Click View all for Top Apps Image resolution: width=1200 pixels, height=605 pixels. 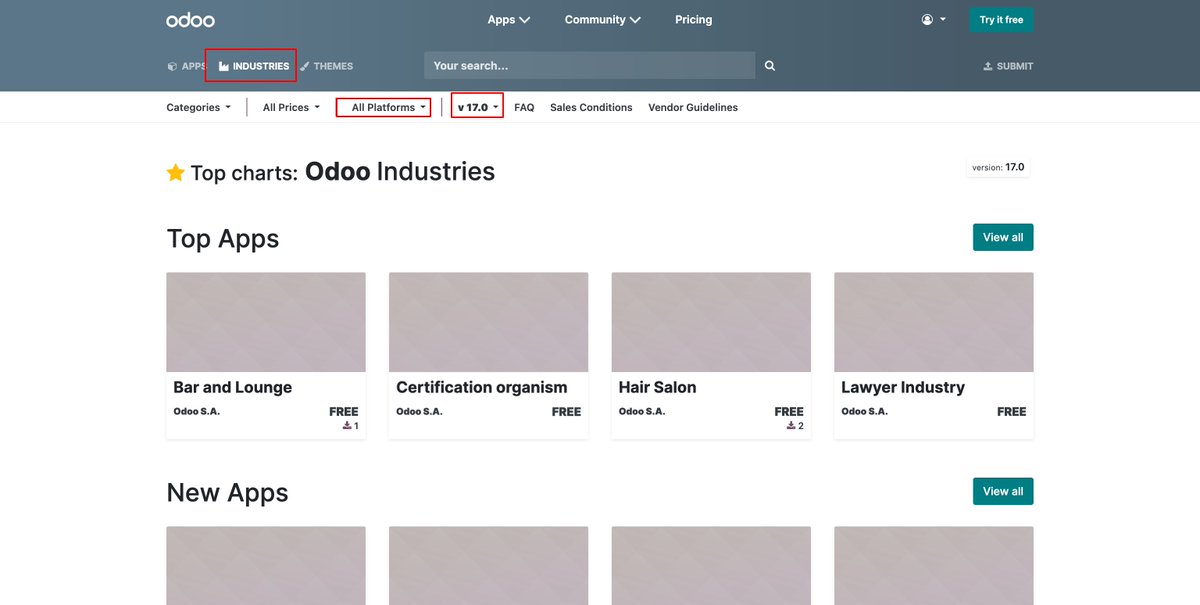tap(1003, 237)
